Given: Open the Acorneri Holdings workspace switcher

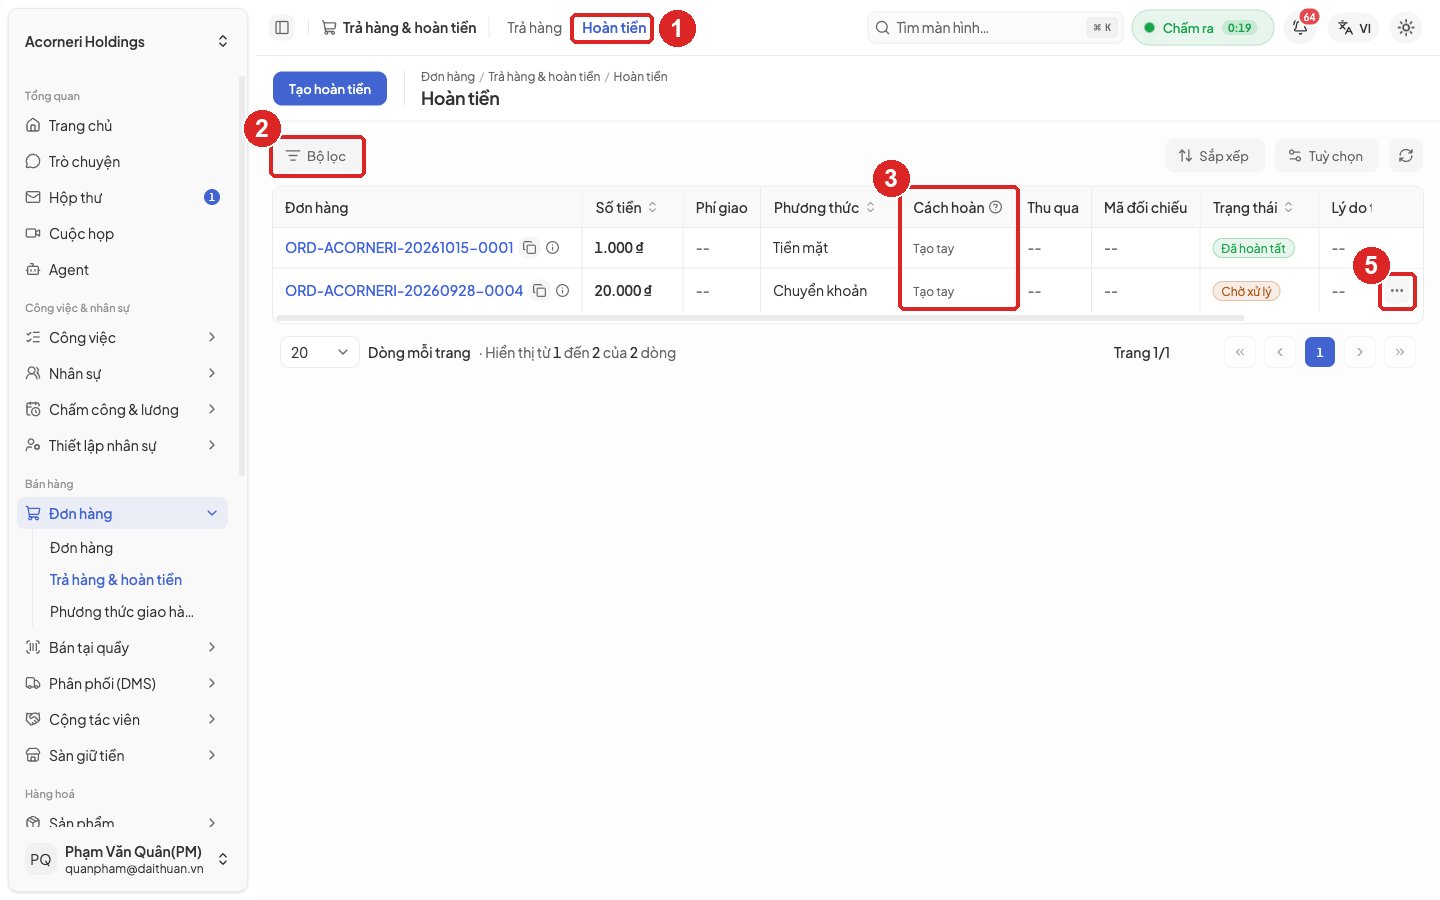Looking at the screenshot, I should point(126,41).
